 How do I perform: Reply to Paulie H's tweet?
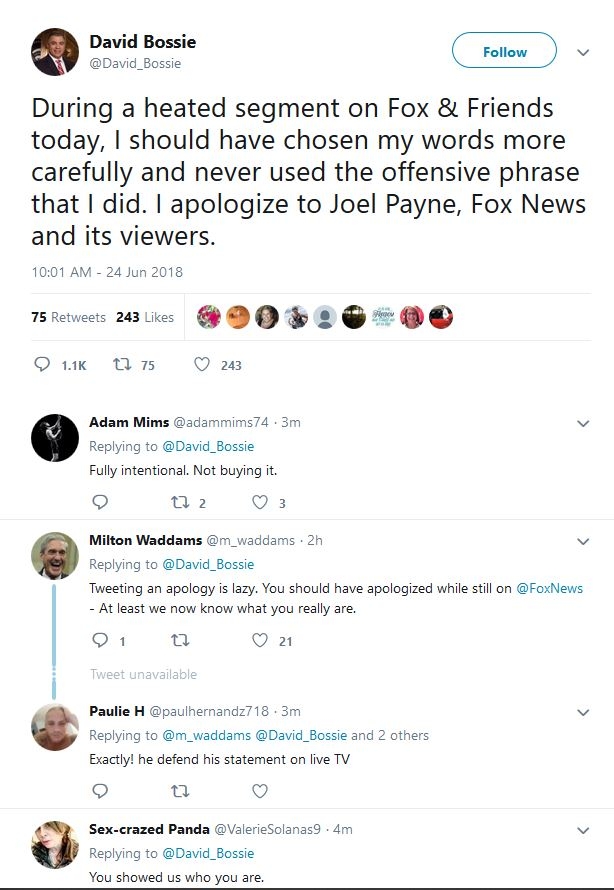[x=99, y=791]
